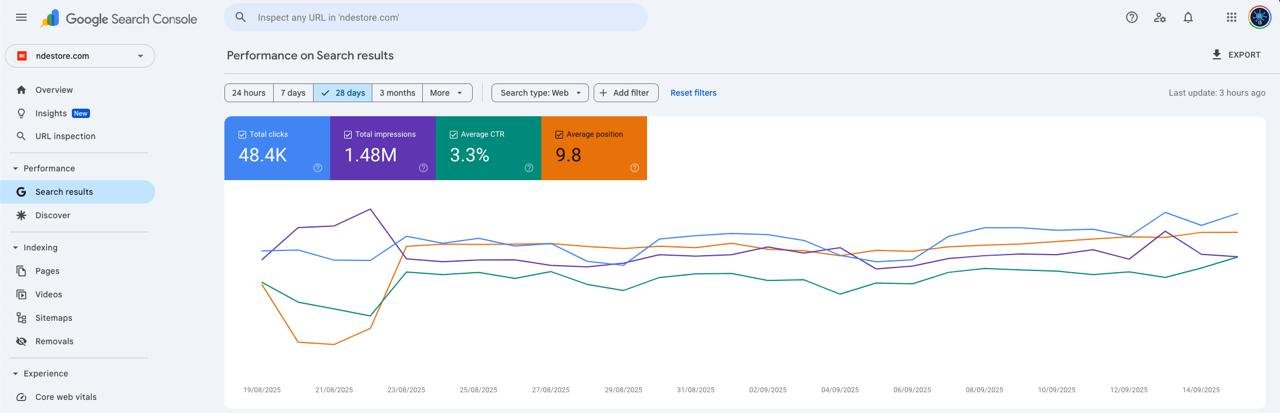This screenshot has width=1280, height=413.
Task: Click the Reset filters link
Action: [x=693, y=93]
